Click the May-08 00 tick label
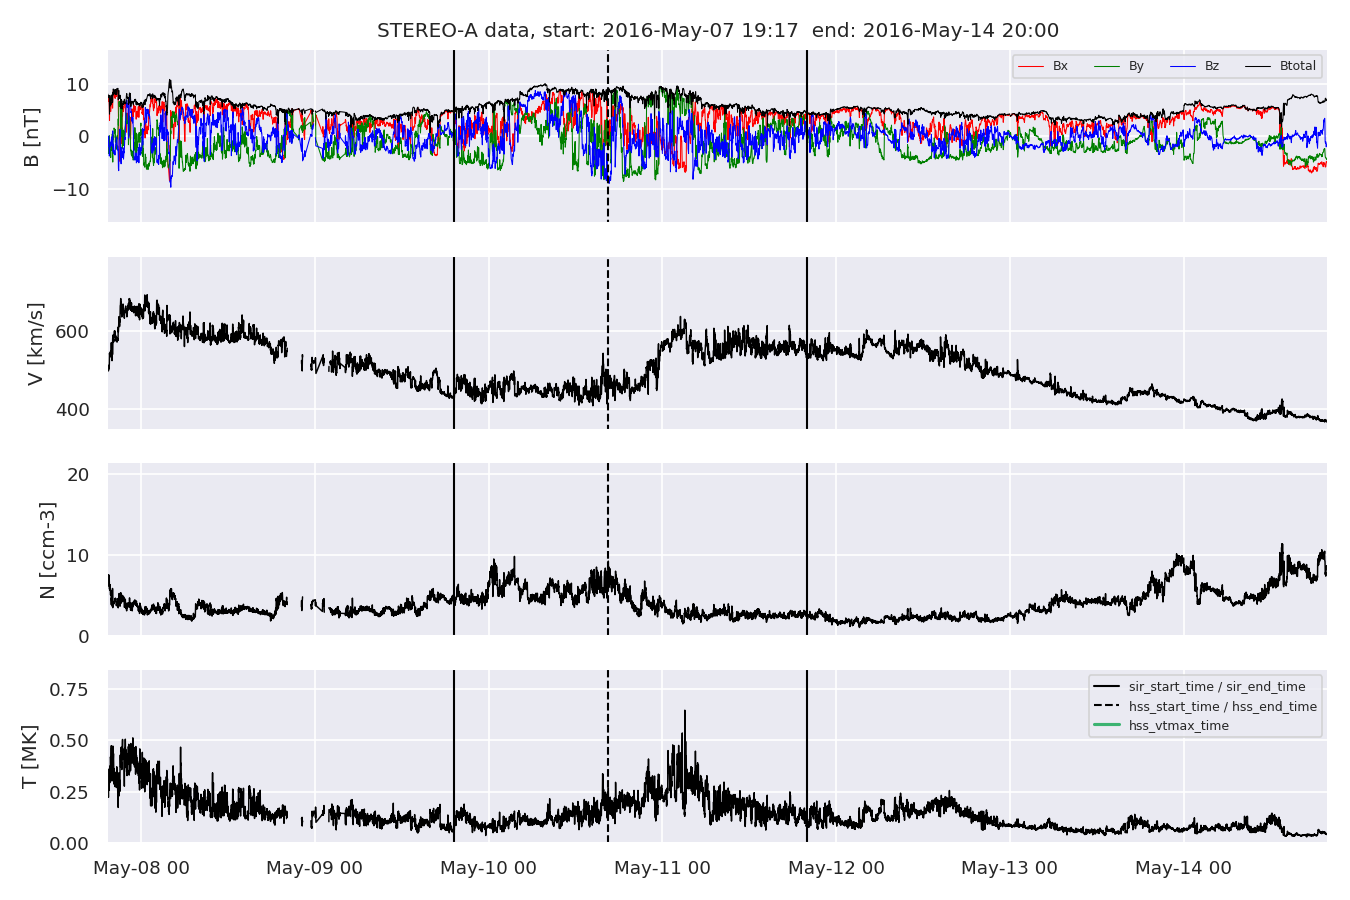The height and width of the screenshot is (900, 1350). click(141, 868)
